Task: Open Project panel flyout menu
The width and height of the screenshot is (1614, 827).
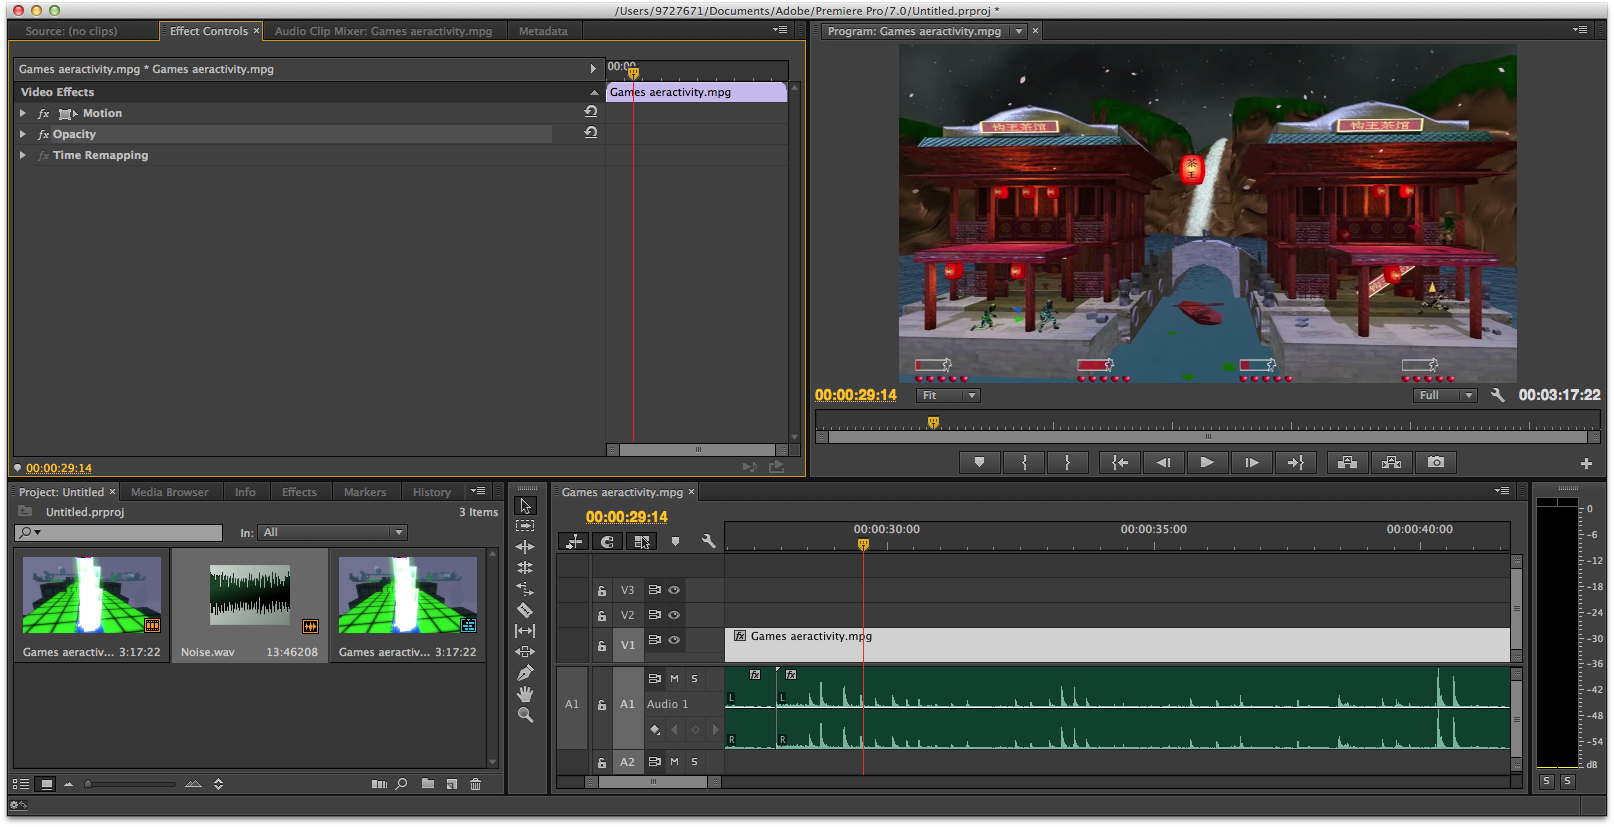Action: 479,491
